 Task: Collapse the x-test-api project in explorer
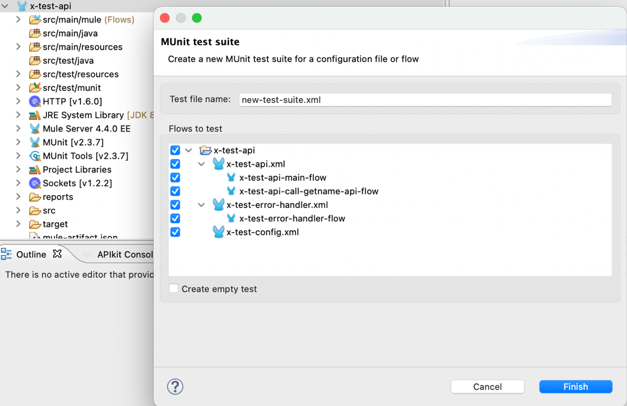(5, 6)
